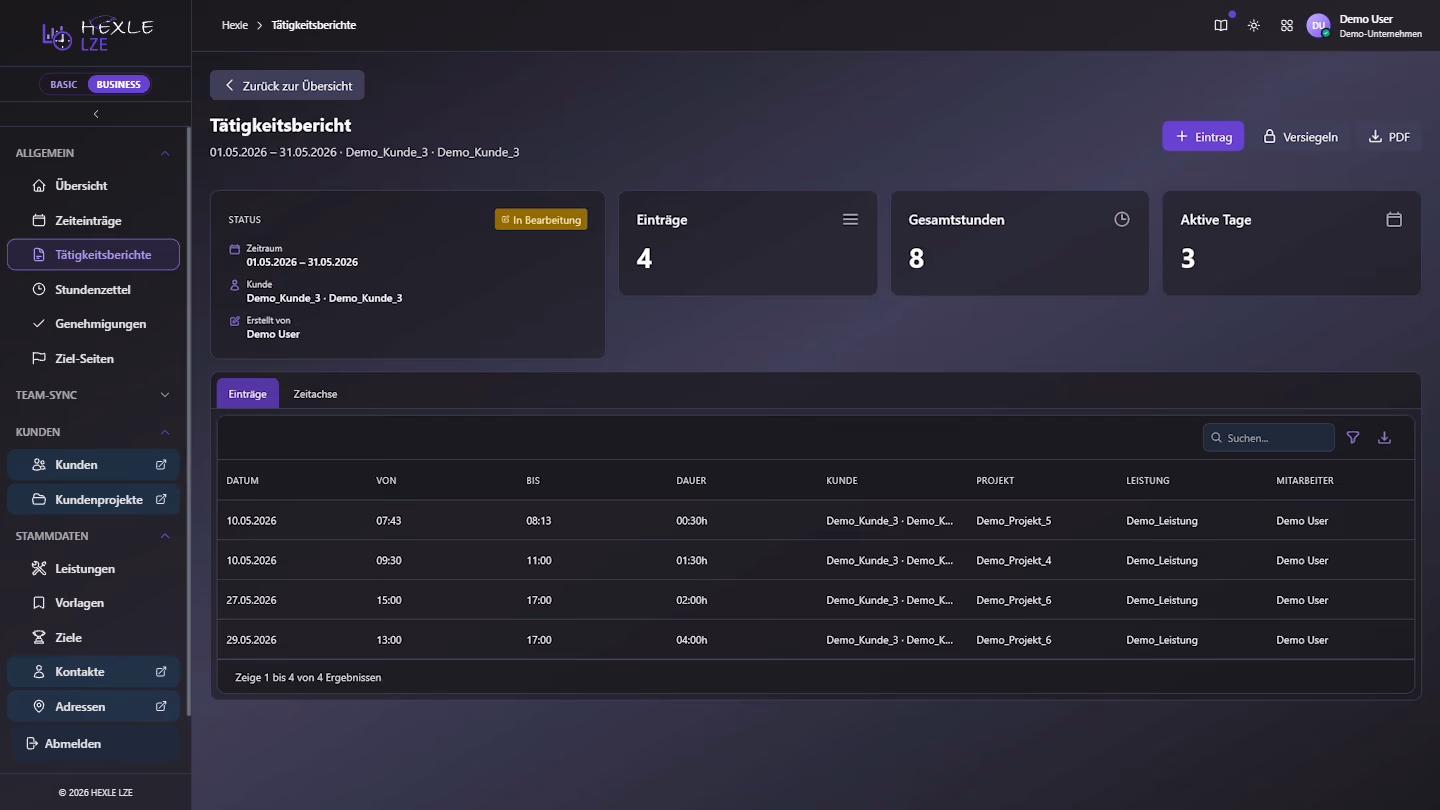Screen dimensions: 1440x810
Task: Click Demo_Projekt_5 cell
Action: (x=1014, y=521)
